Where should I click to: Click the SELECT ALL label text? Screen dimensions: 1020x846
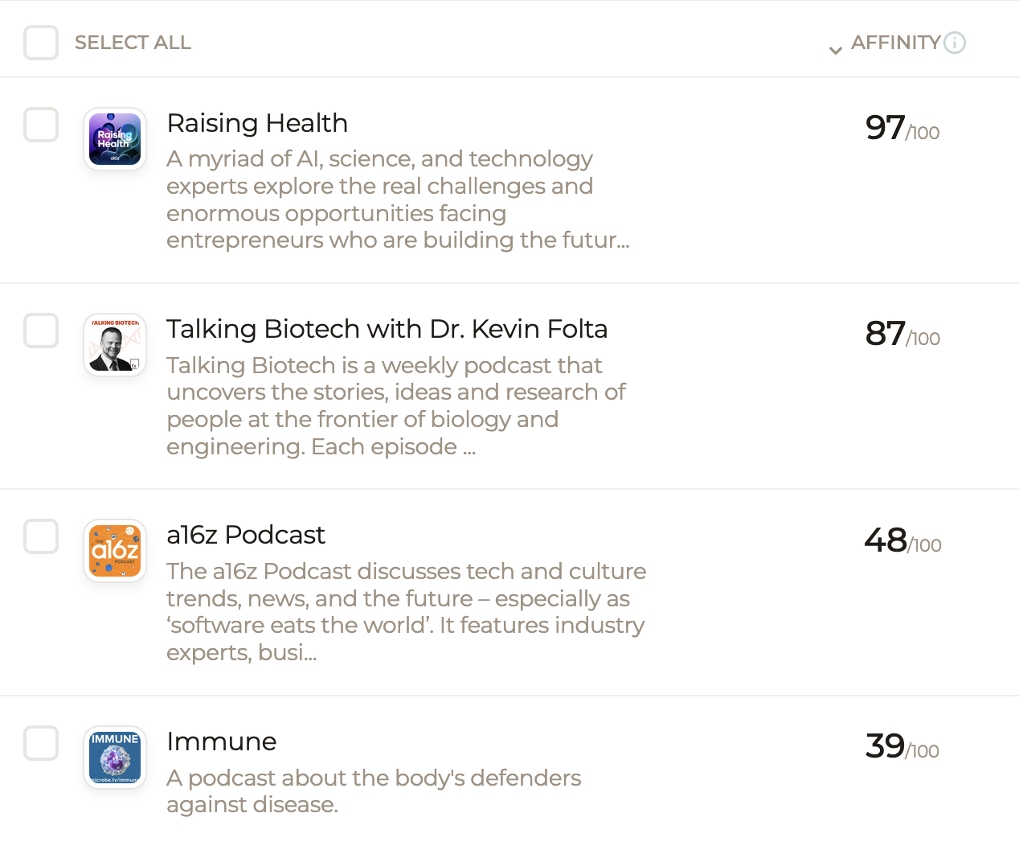click(133, 42)
